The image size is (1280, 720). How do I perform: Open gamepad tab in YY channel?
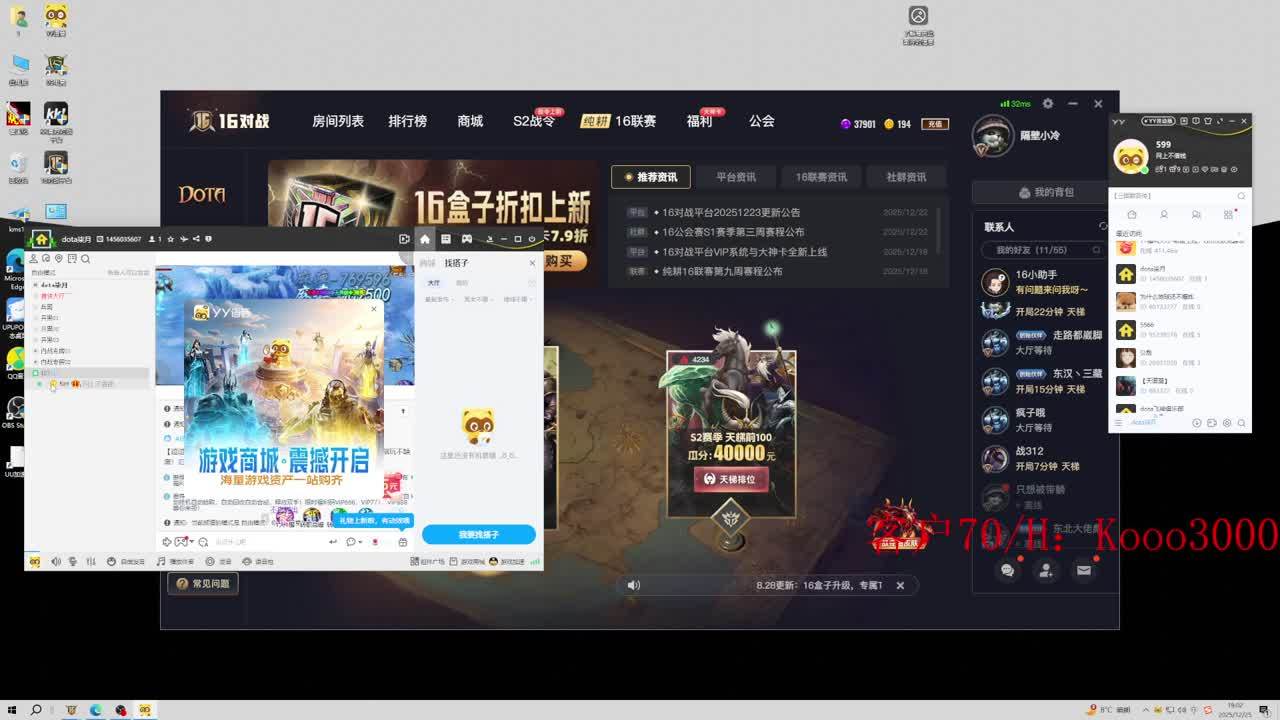pos(466,239)
